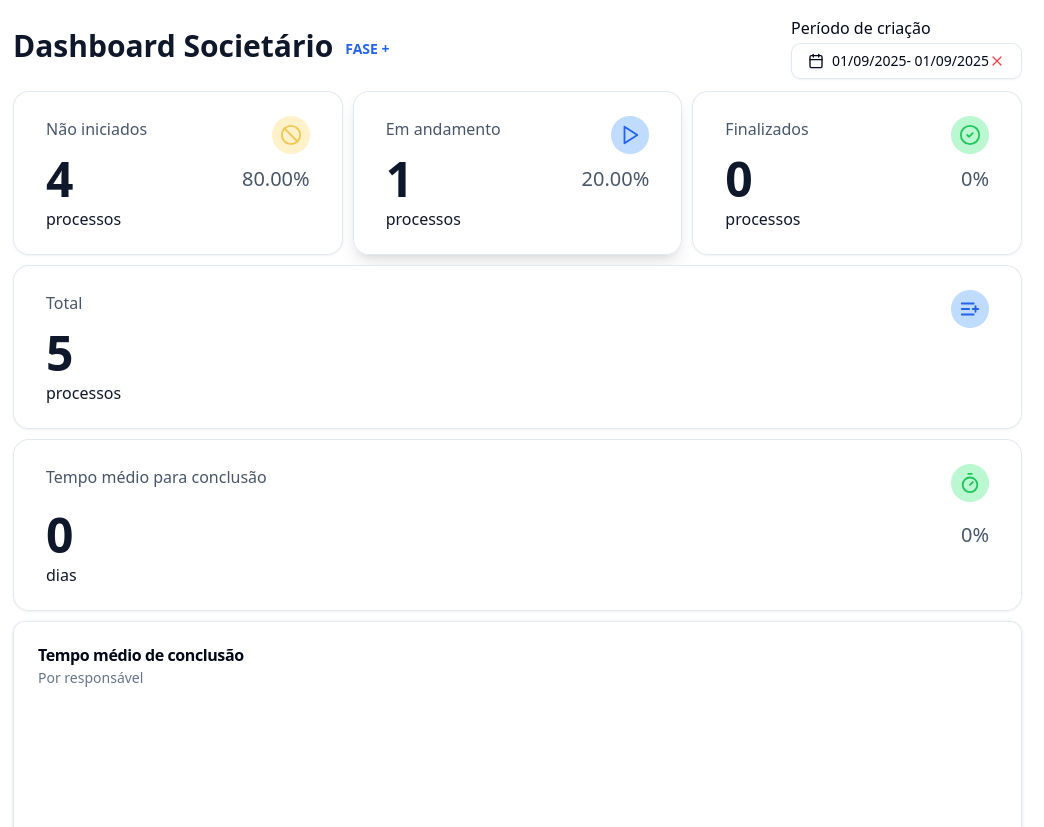Click the green circular badge on Finalizados card
The image size is (1044, 827).
[x=970, y=135]
